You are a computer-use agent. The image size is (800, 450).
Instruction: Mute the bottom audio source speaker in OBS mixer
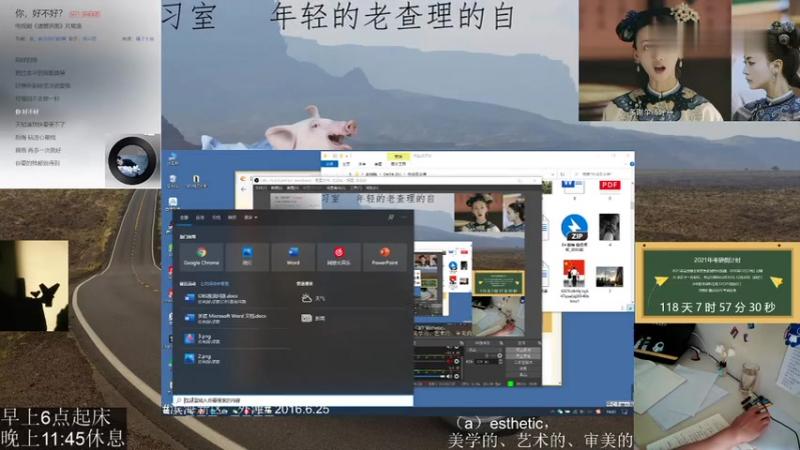click(x=449, y=377)
